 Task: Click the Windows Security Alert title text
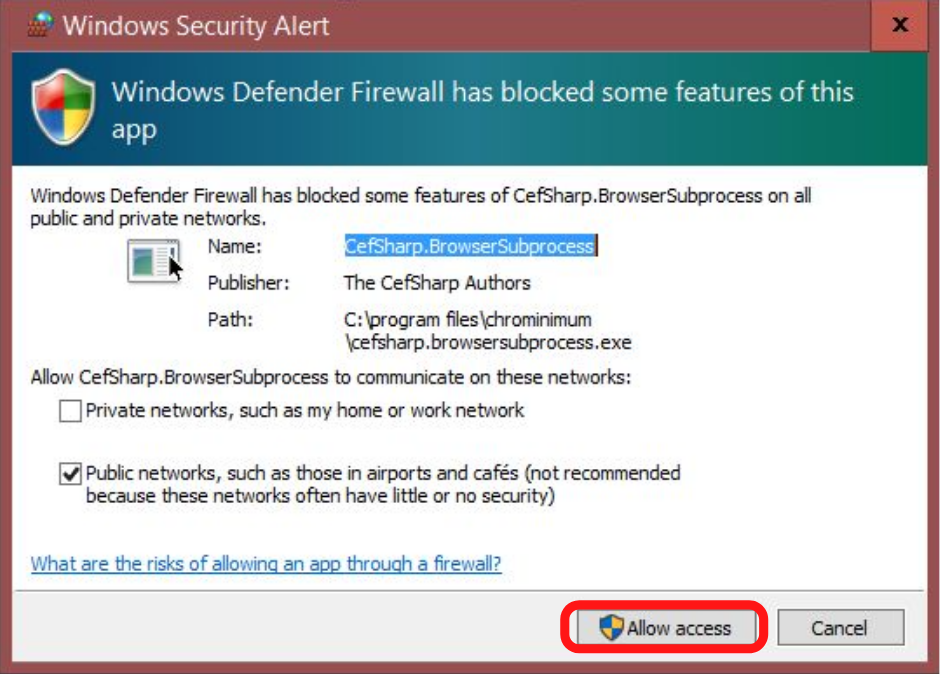coord(196,25)
